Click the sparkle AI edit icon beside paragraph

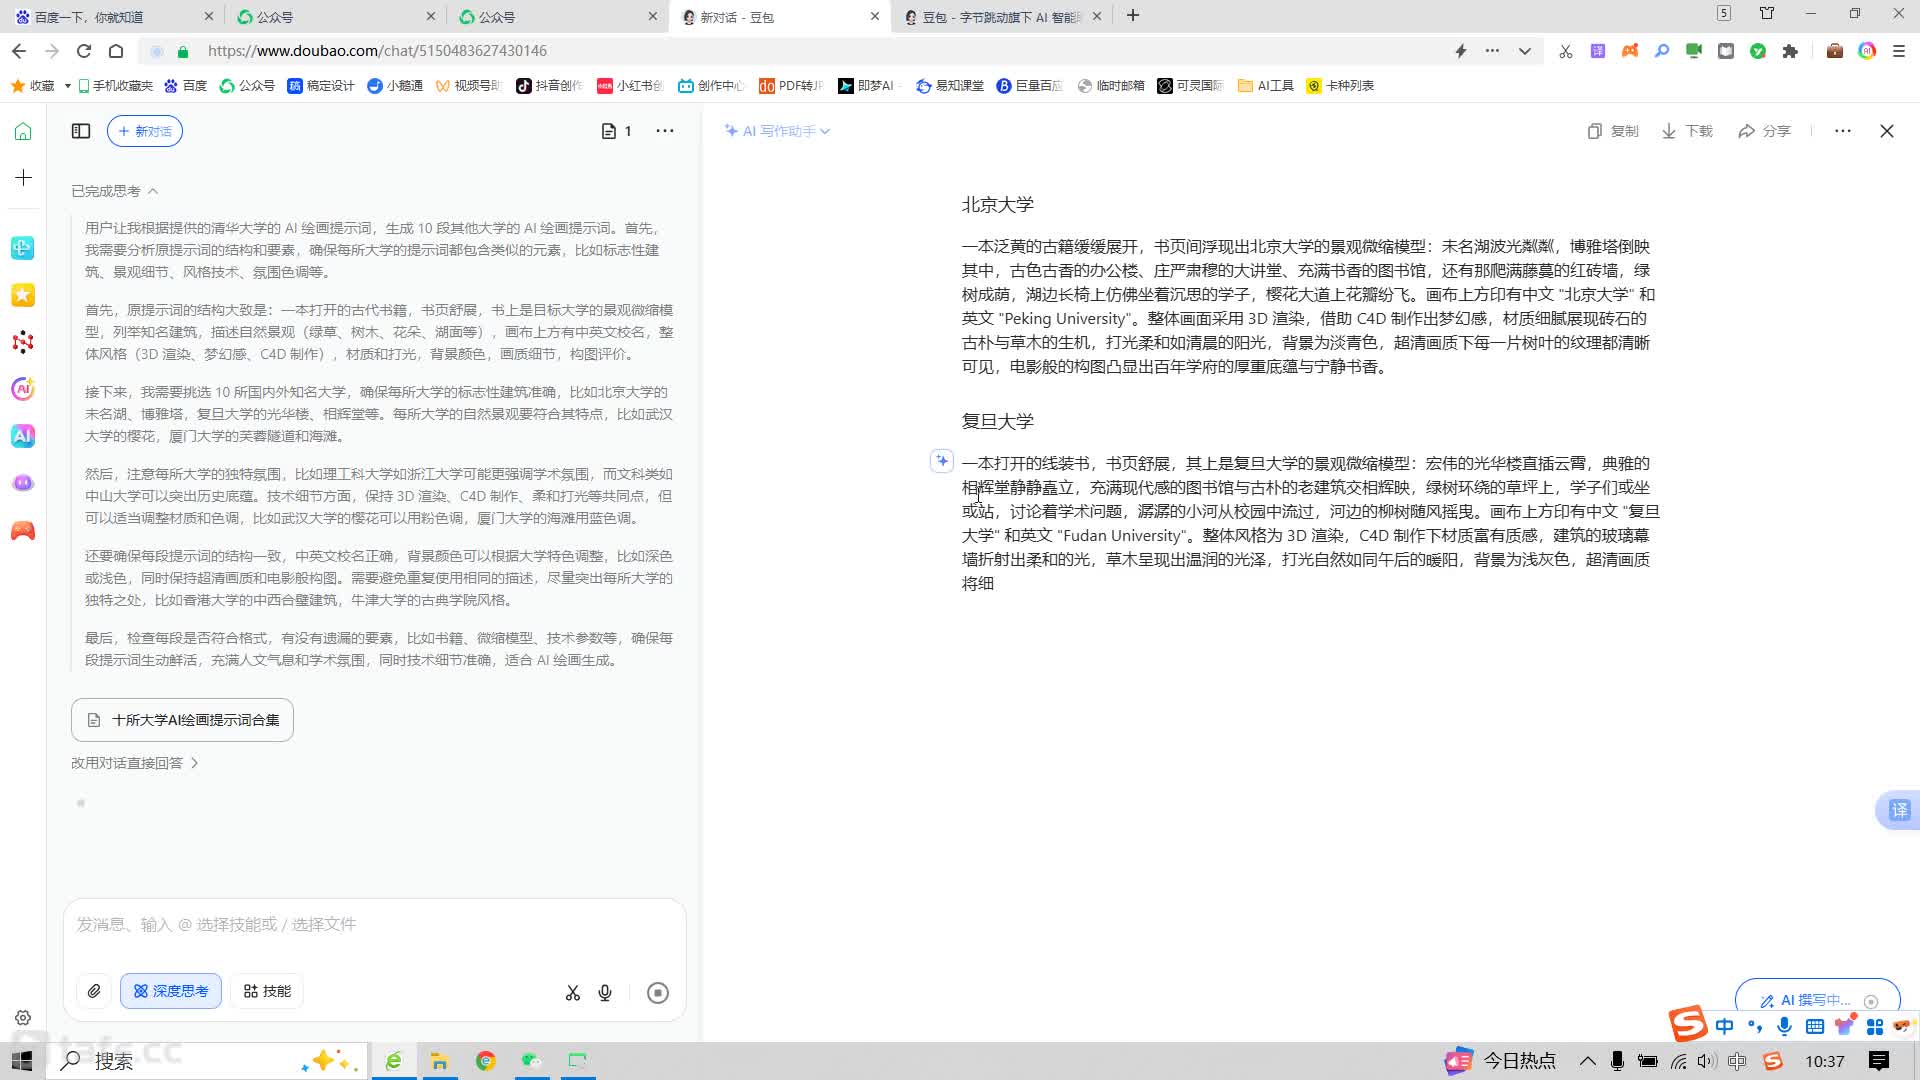(x=941, y=461)
